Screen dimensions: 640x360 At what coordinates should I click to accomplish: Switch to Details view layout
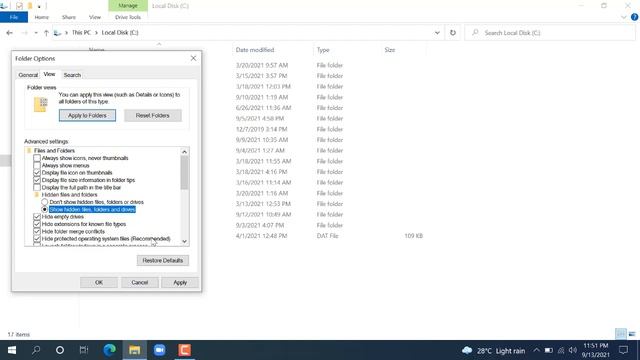coord(621,334)
